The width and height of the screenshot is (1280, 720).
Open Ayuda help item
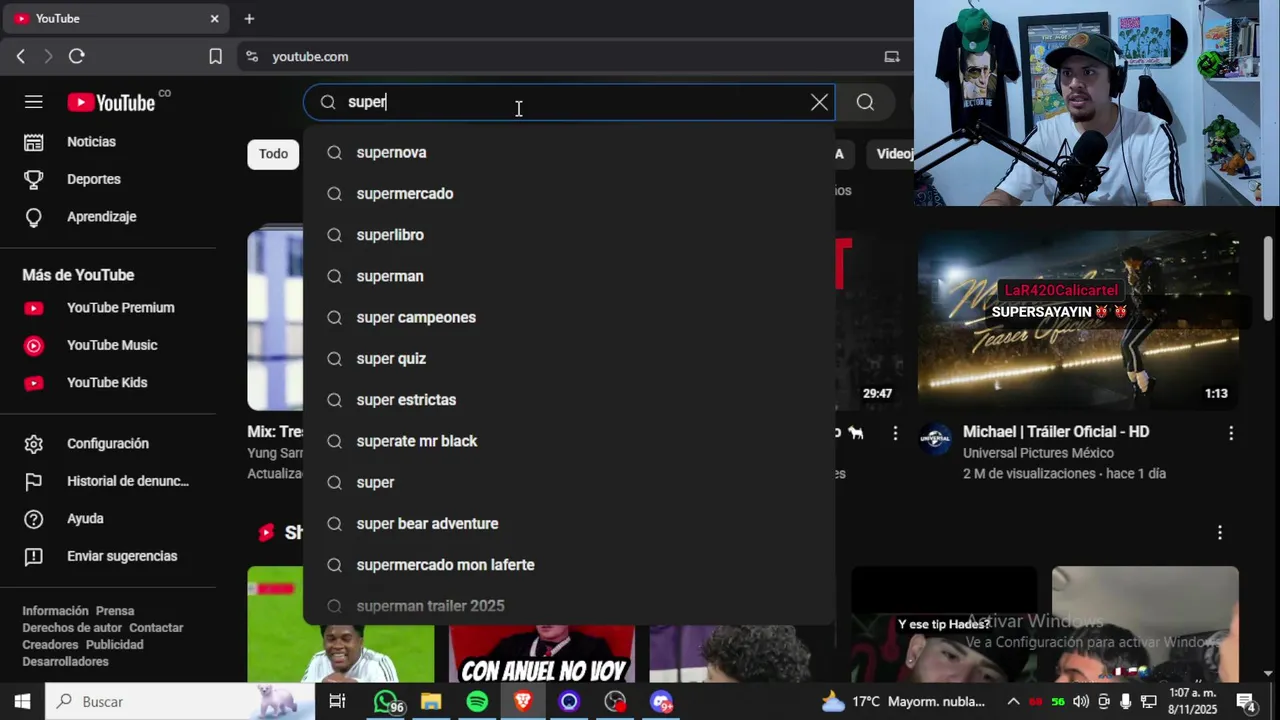click(x=108, y=519)
